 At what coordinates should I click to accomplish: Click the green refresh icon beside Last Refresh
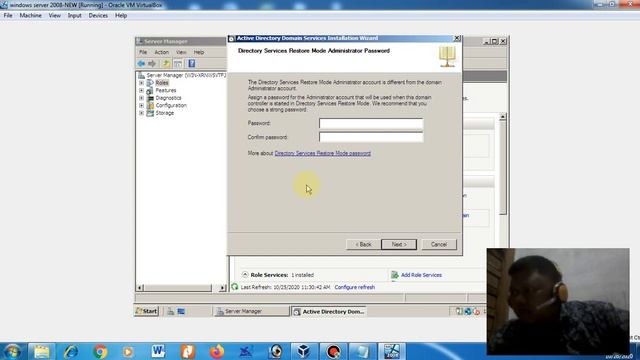[235, 287]
